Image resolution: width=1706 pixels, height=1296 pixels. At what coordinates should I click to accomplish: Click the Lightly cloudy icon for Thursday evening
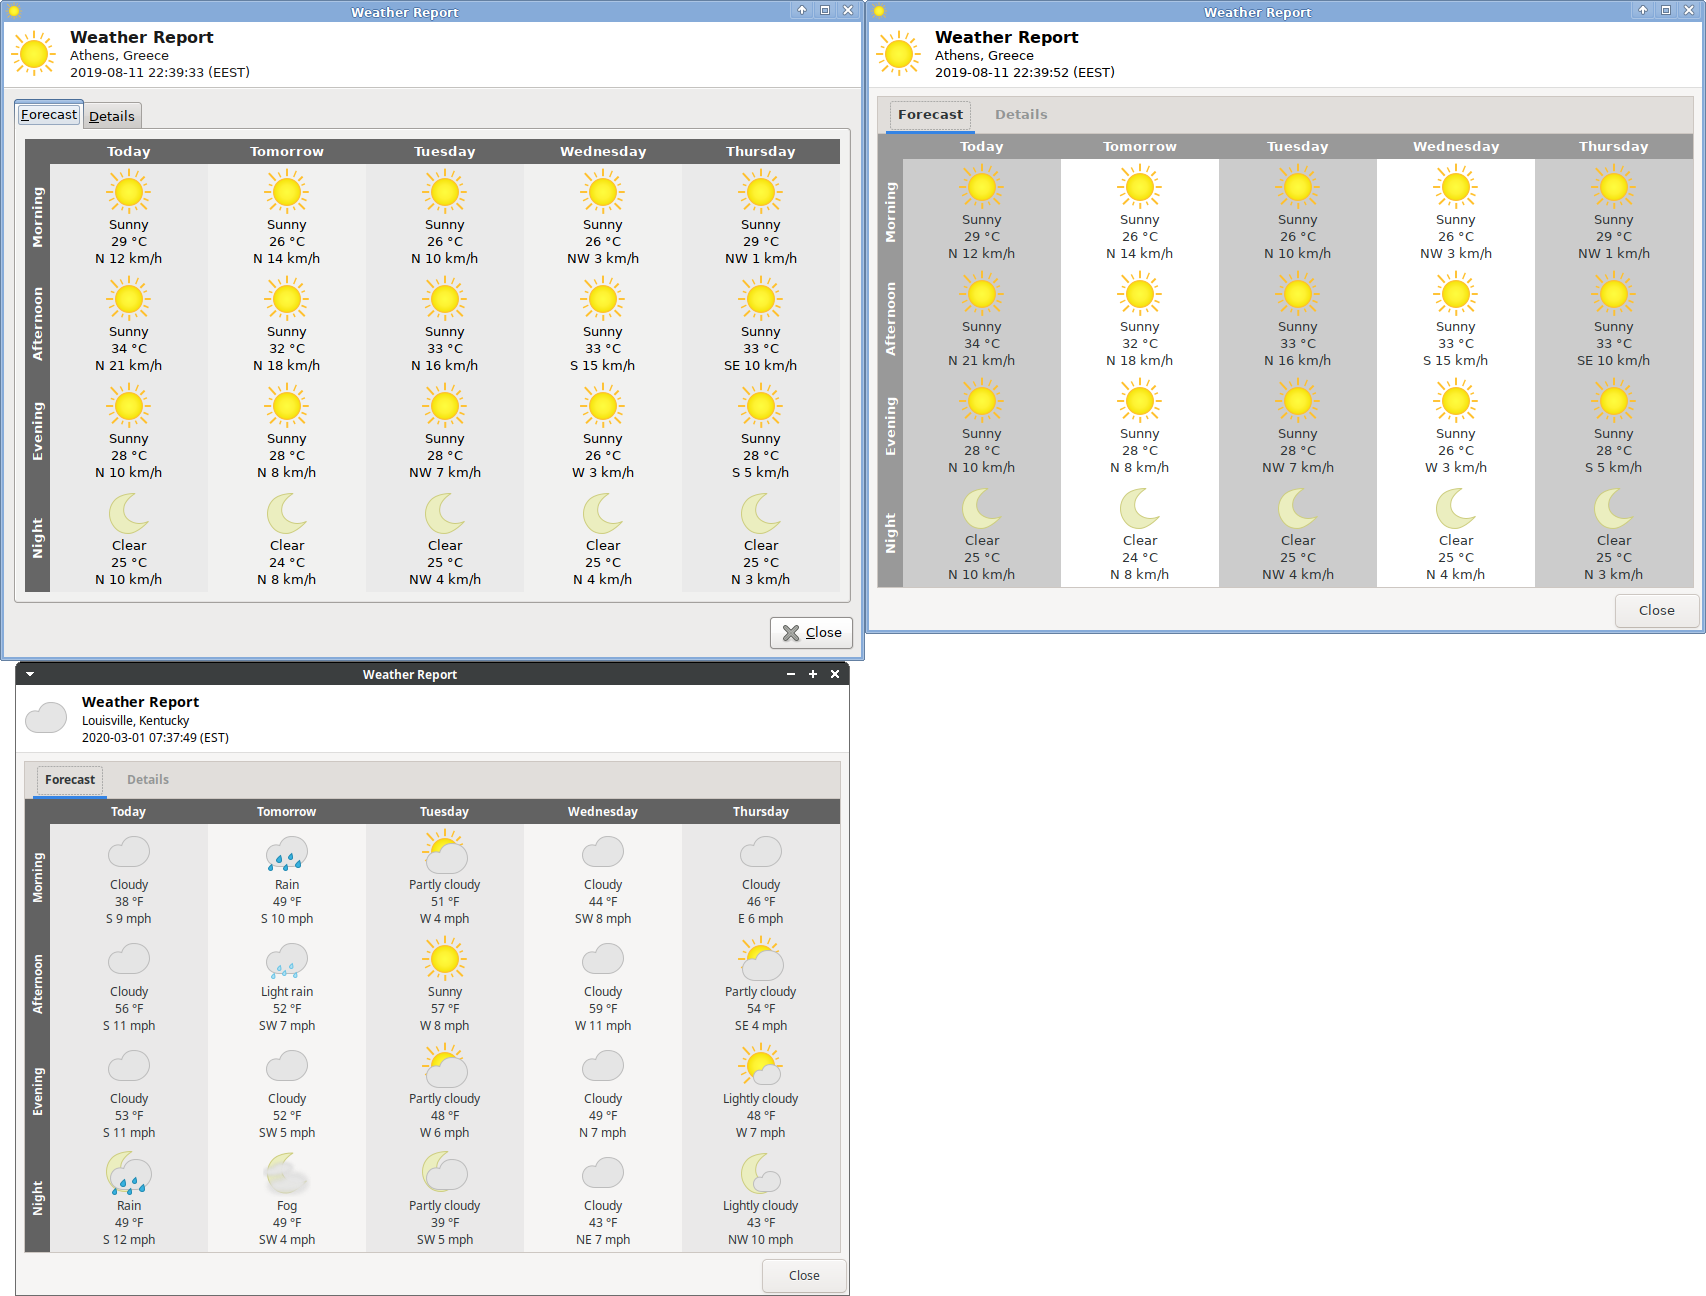761,1067
